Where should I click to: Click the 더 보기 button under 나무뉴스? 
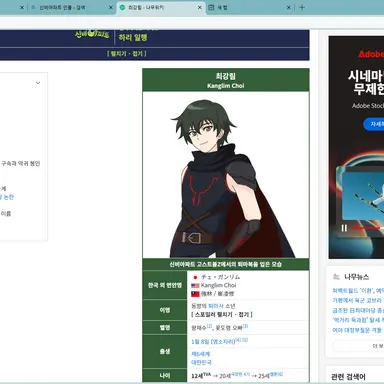pyautogui.click(x=359, y=346)
